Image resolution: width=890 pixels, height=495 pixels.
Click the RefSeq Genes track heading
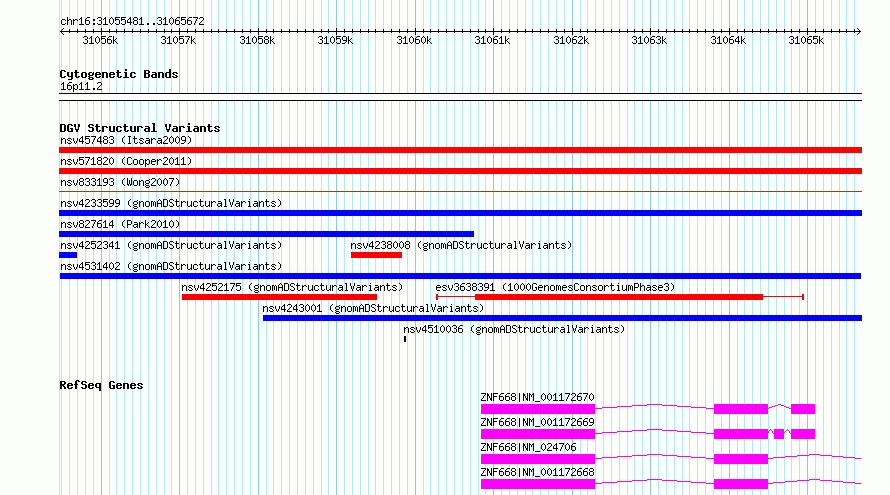[x=101, y=385]
